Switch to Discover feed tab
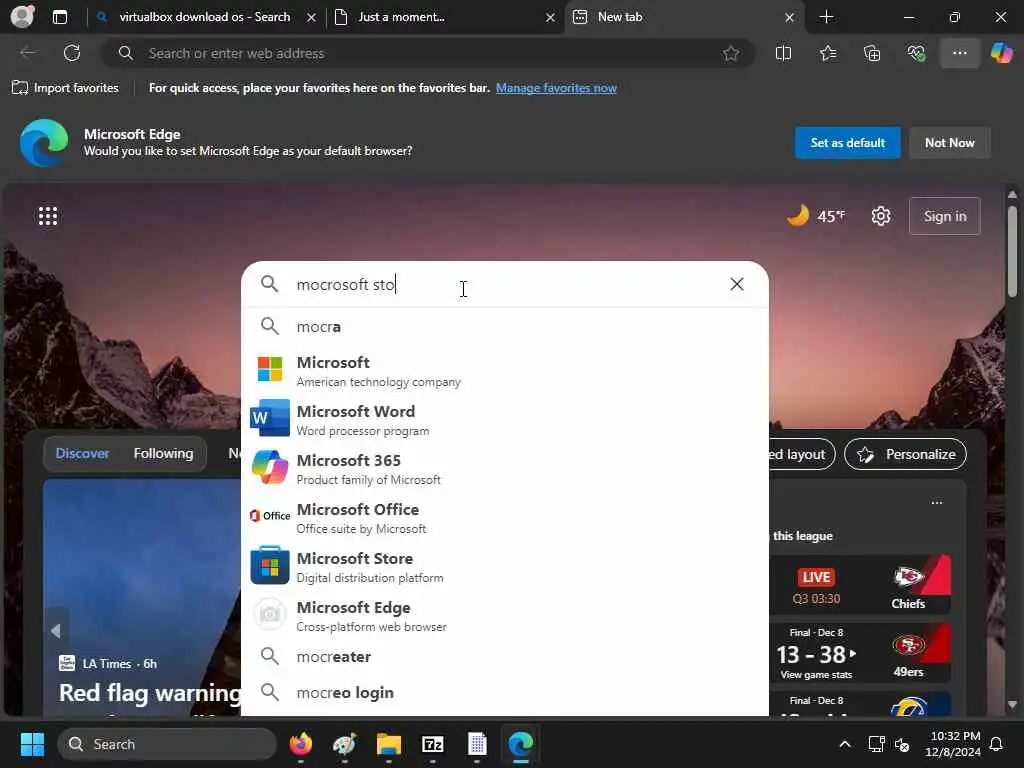The image size is (1024, 768). tap(82, 453)
